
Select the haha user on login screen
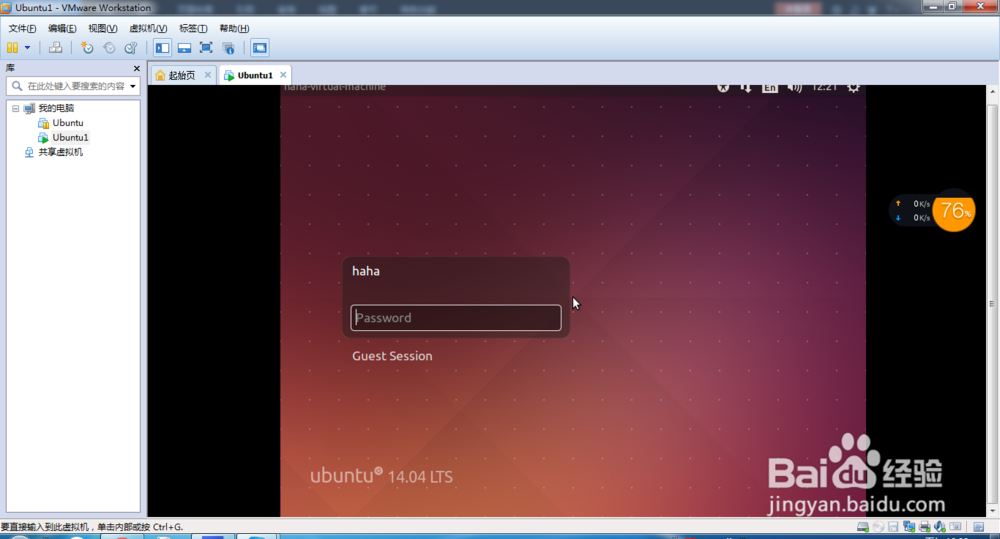tap(366, 271)
